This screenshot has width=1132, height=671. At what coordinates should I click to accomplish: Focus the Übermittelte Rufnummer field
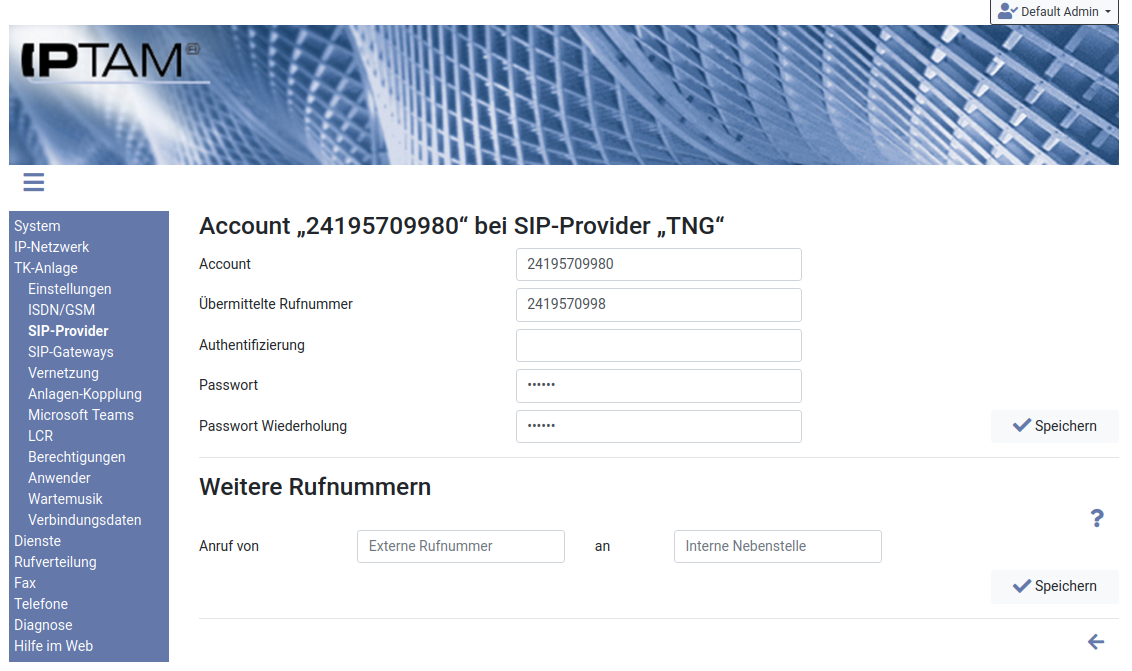pyautogui.click(x=658, y=305)
